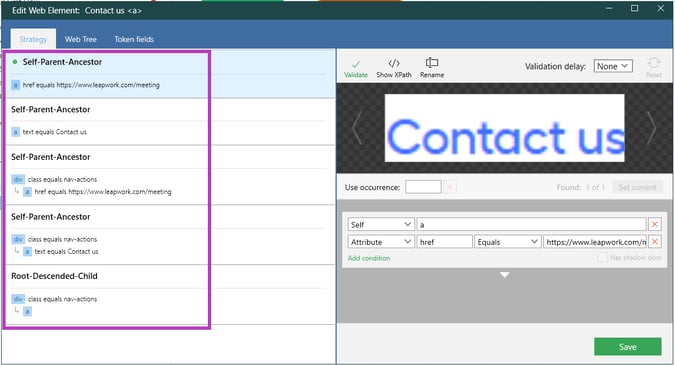Image resolution: width=675 pixels, height=365 pixels.
Task: Click the Add condition link
Action: (x=369, y=258)
